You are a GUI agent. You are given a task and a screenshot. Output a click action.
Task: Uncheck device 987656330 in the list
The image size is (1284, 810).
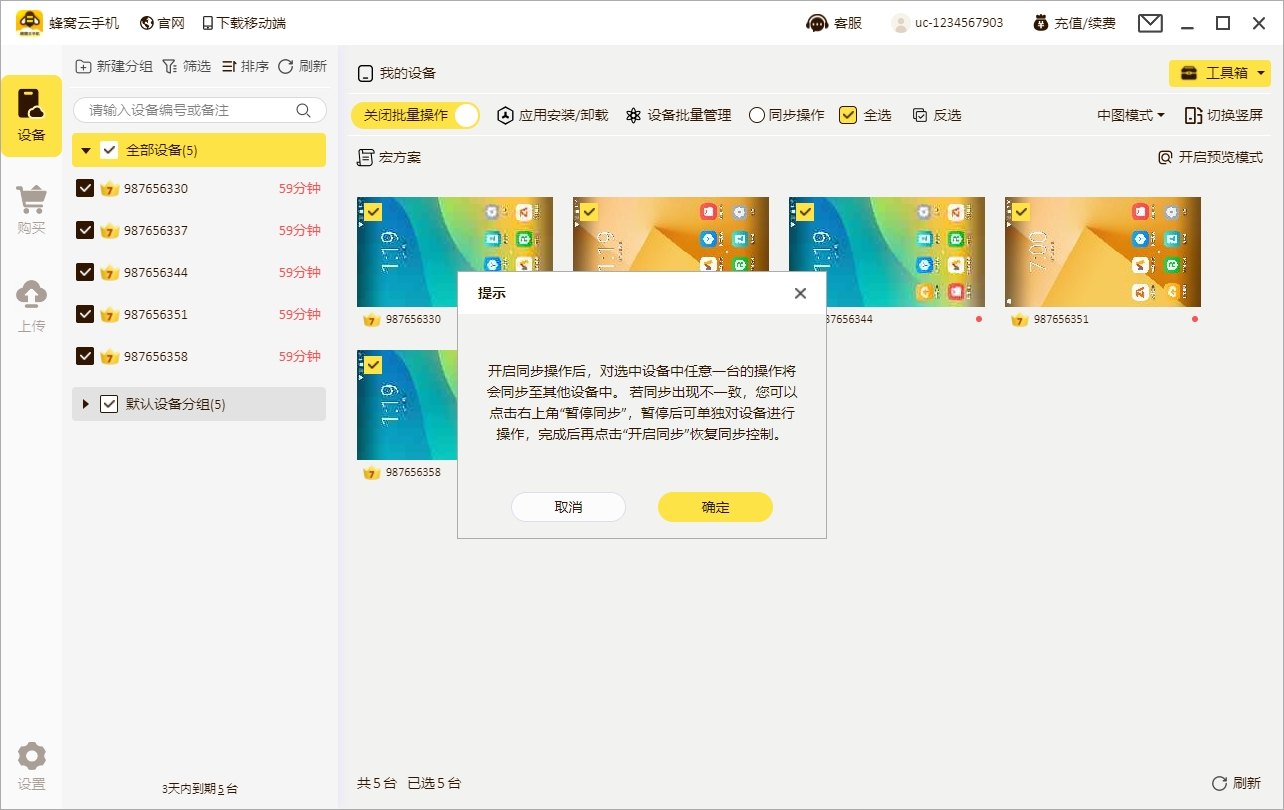click(85, 187)
